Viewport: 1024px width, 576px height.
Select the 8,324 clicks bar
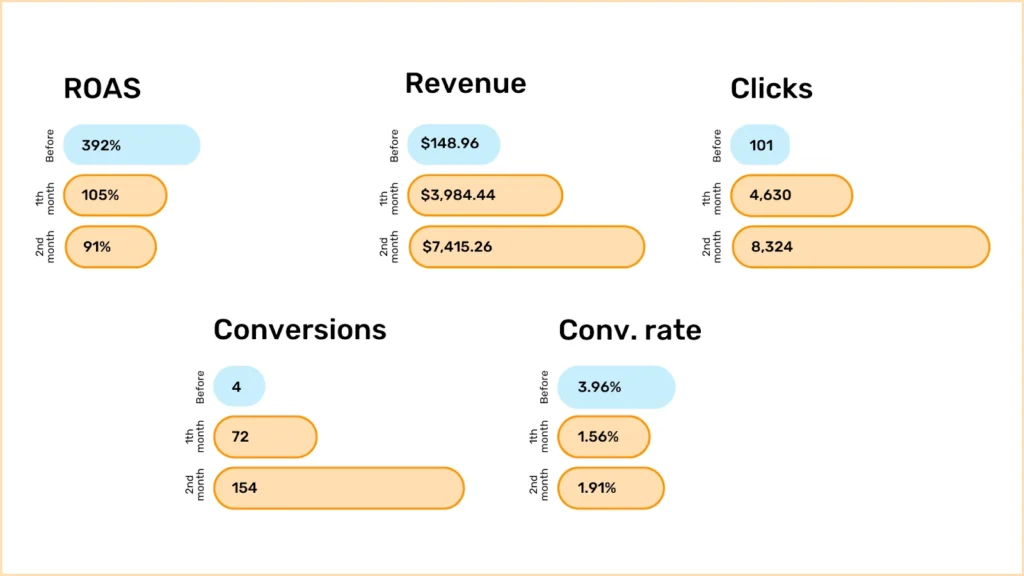point(861,247)
